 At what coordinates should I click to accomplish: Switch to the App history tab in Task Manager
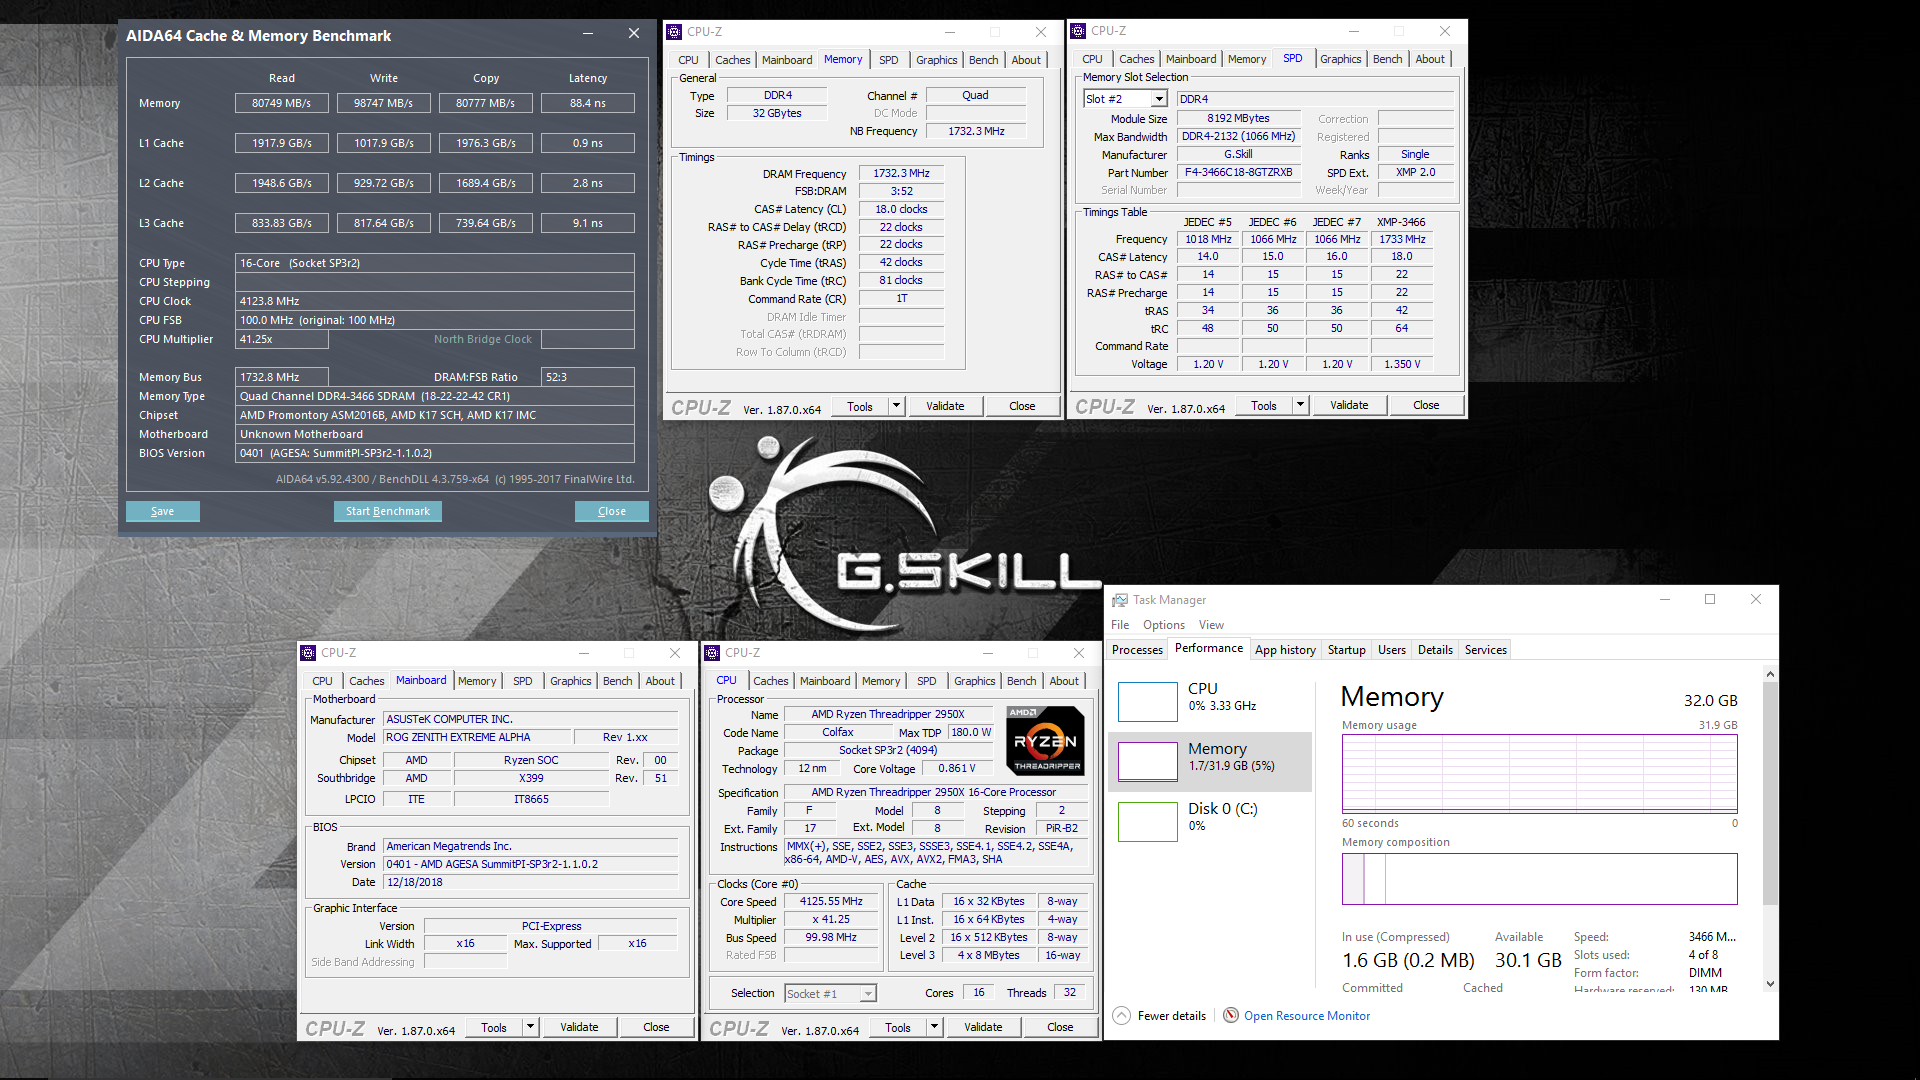(1285, 649)
